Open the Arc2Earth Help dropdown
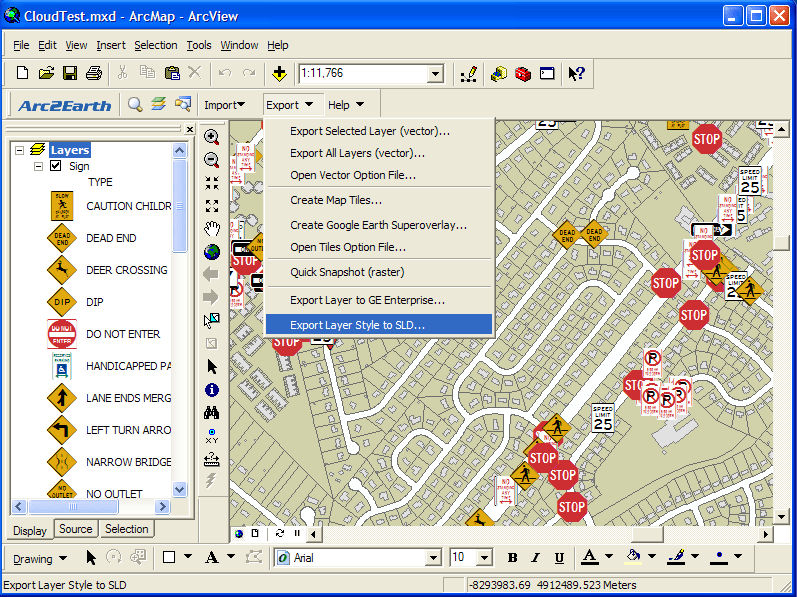The width and height of the screenshot is (797, 597). pos(346,105)
